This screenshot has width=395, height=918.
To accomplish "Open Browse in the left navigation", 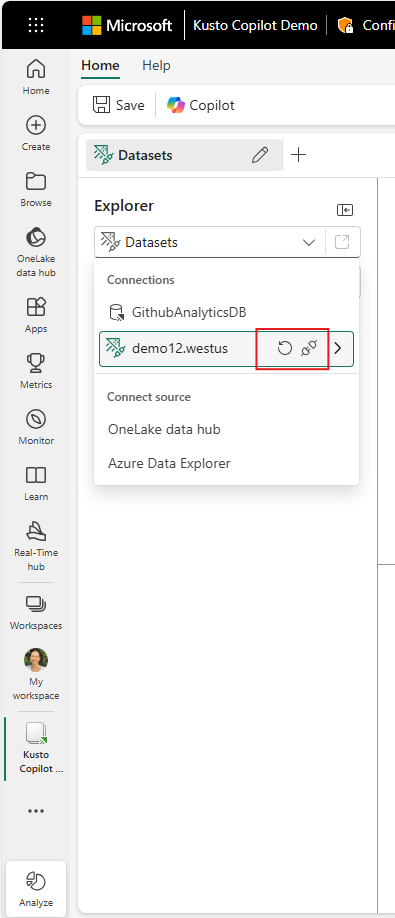I will coord(36,189).
